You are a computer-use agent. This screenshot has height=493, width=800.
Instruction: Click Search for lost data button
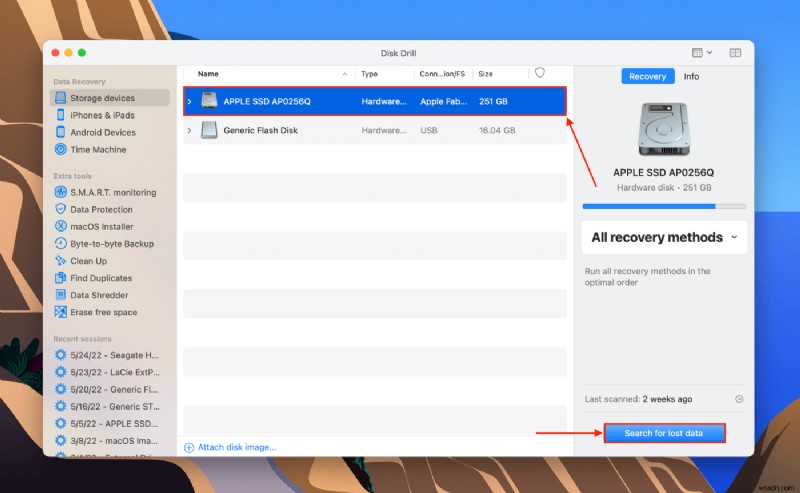[x=664, y=433]
